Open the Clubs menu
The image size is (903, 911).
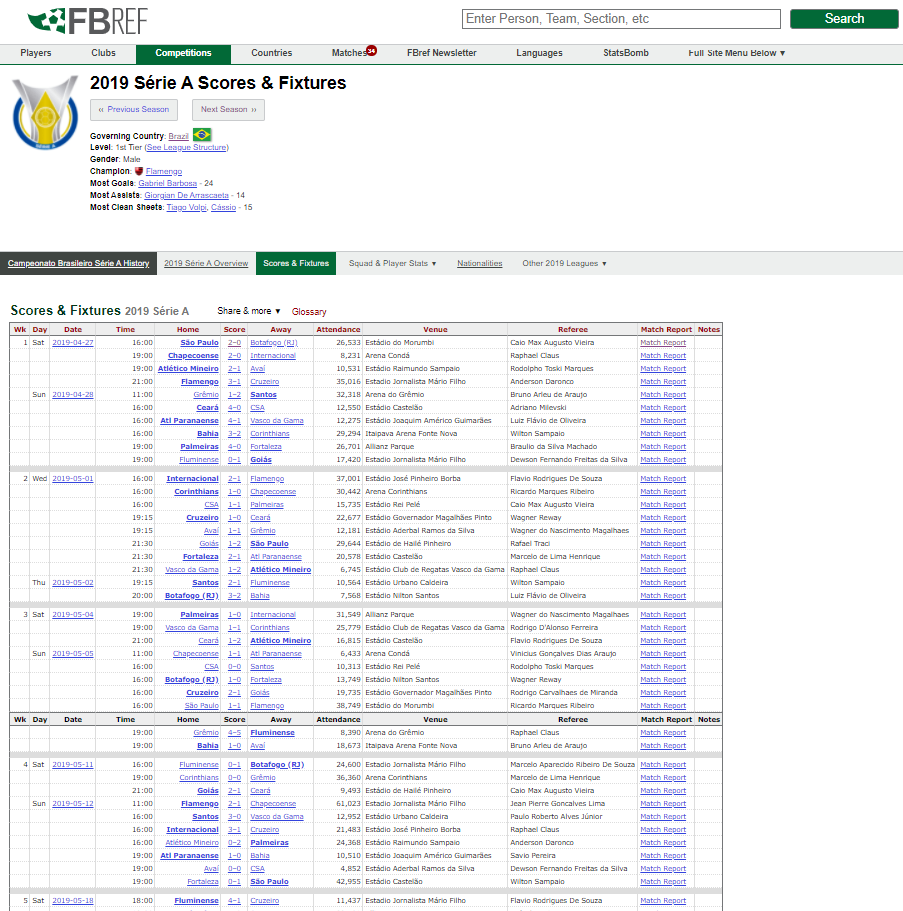(x=103, y=53)
